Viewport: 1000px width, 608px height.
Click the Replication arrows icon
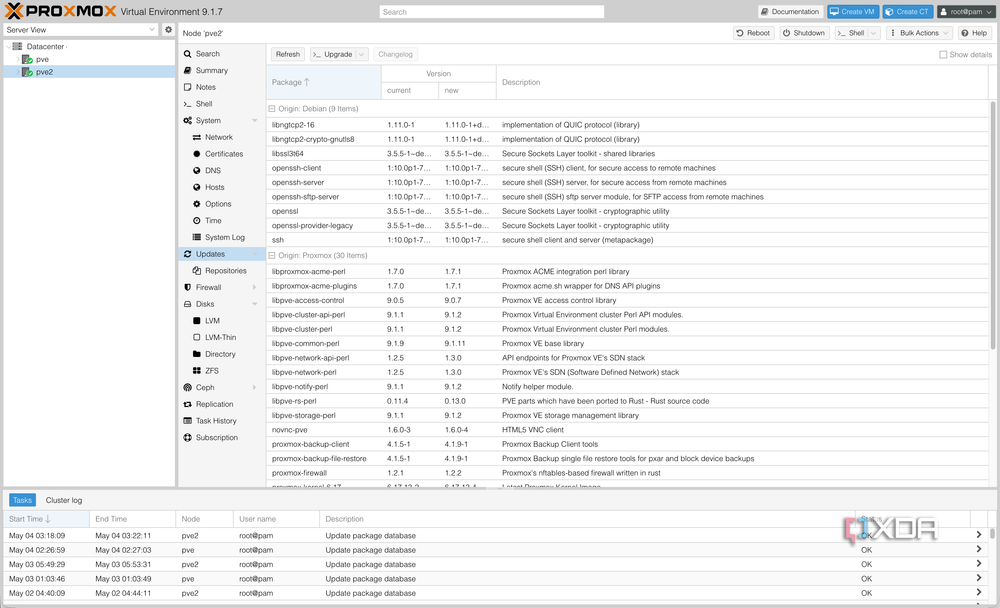(x=188, y=404)
